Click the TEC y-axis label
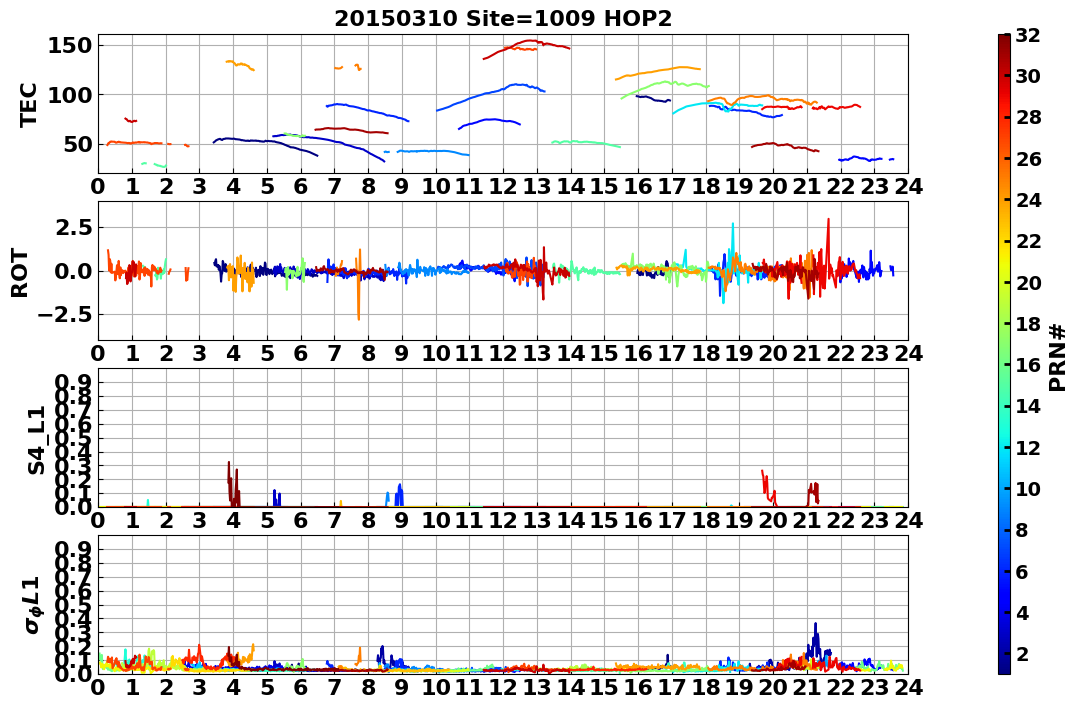 coord(28,104)
